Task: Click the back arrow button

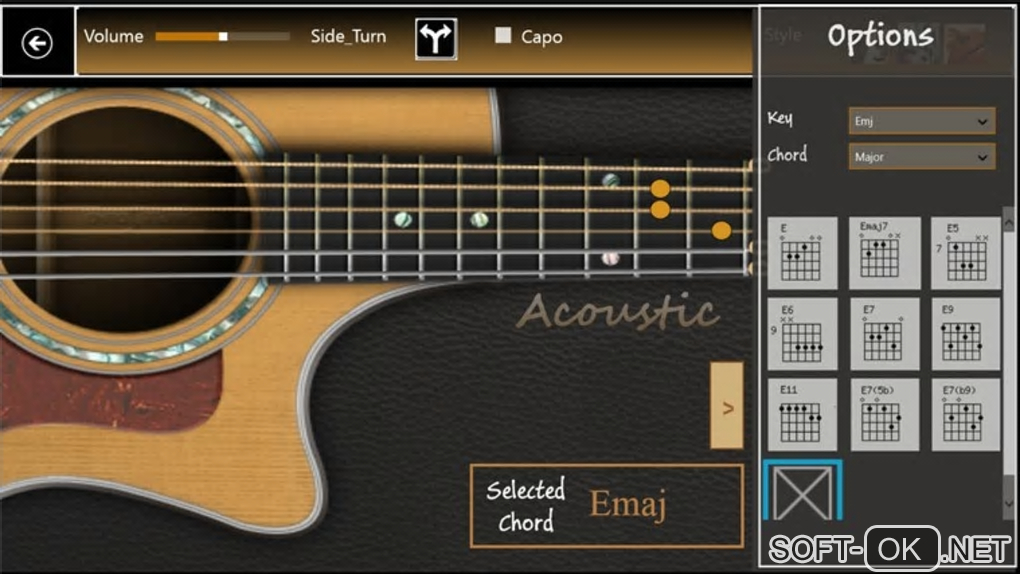Action: tap(37, 44)
